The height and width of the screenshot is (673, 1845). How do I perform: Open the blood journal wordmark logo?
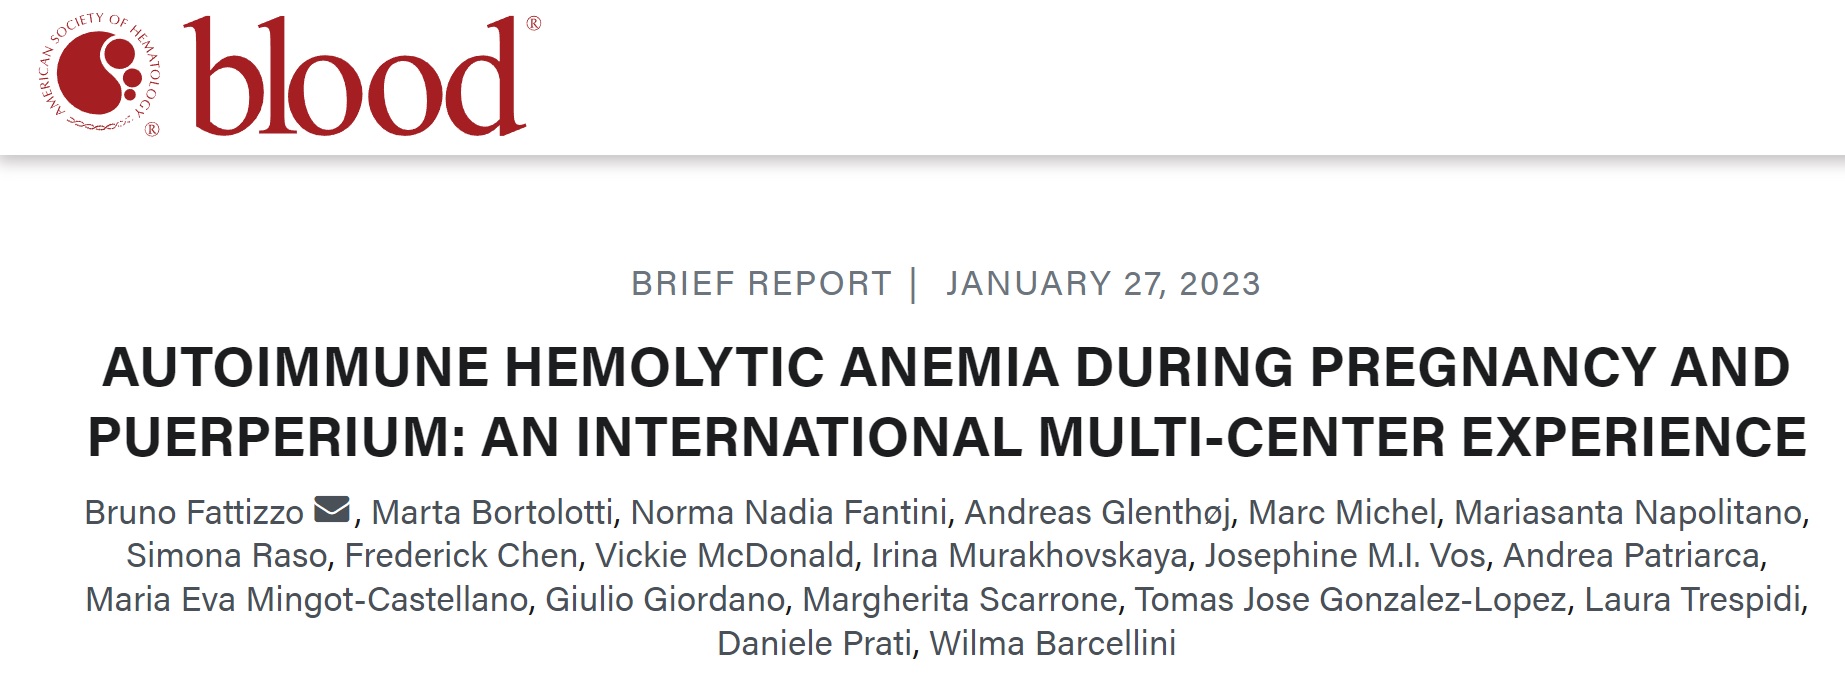[x=360, y=76]
